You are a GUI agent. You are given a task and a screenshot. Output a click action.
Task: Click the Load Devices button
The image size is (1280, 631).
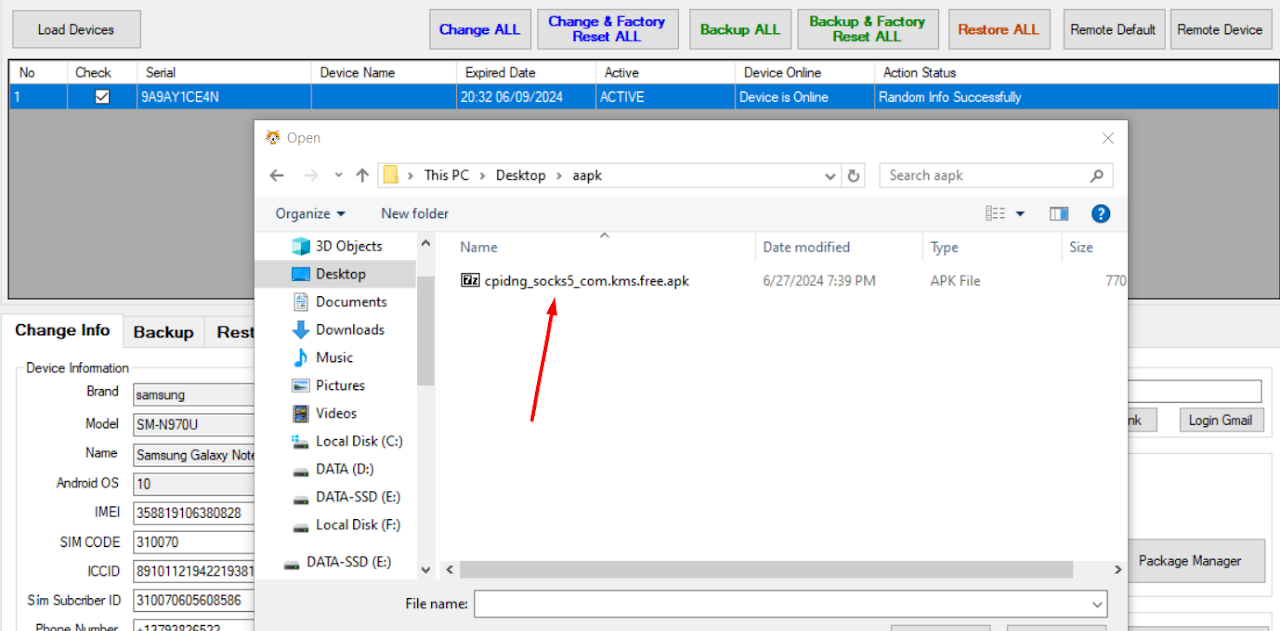coord(76,29)
